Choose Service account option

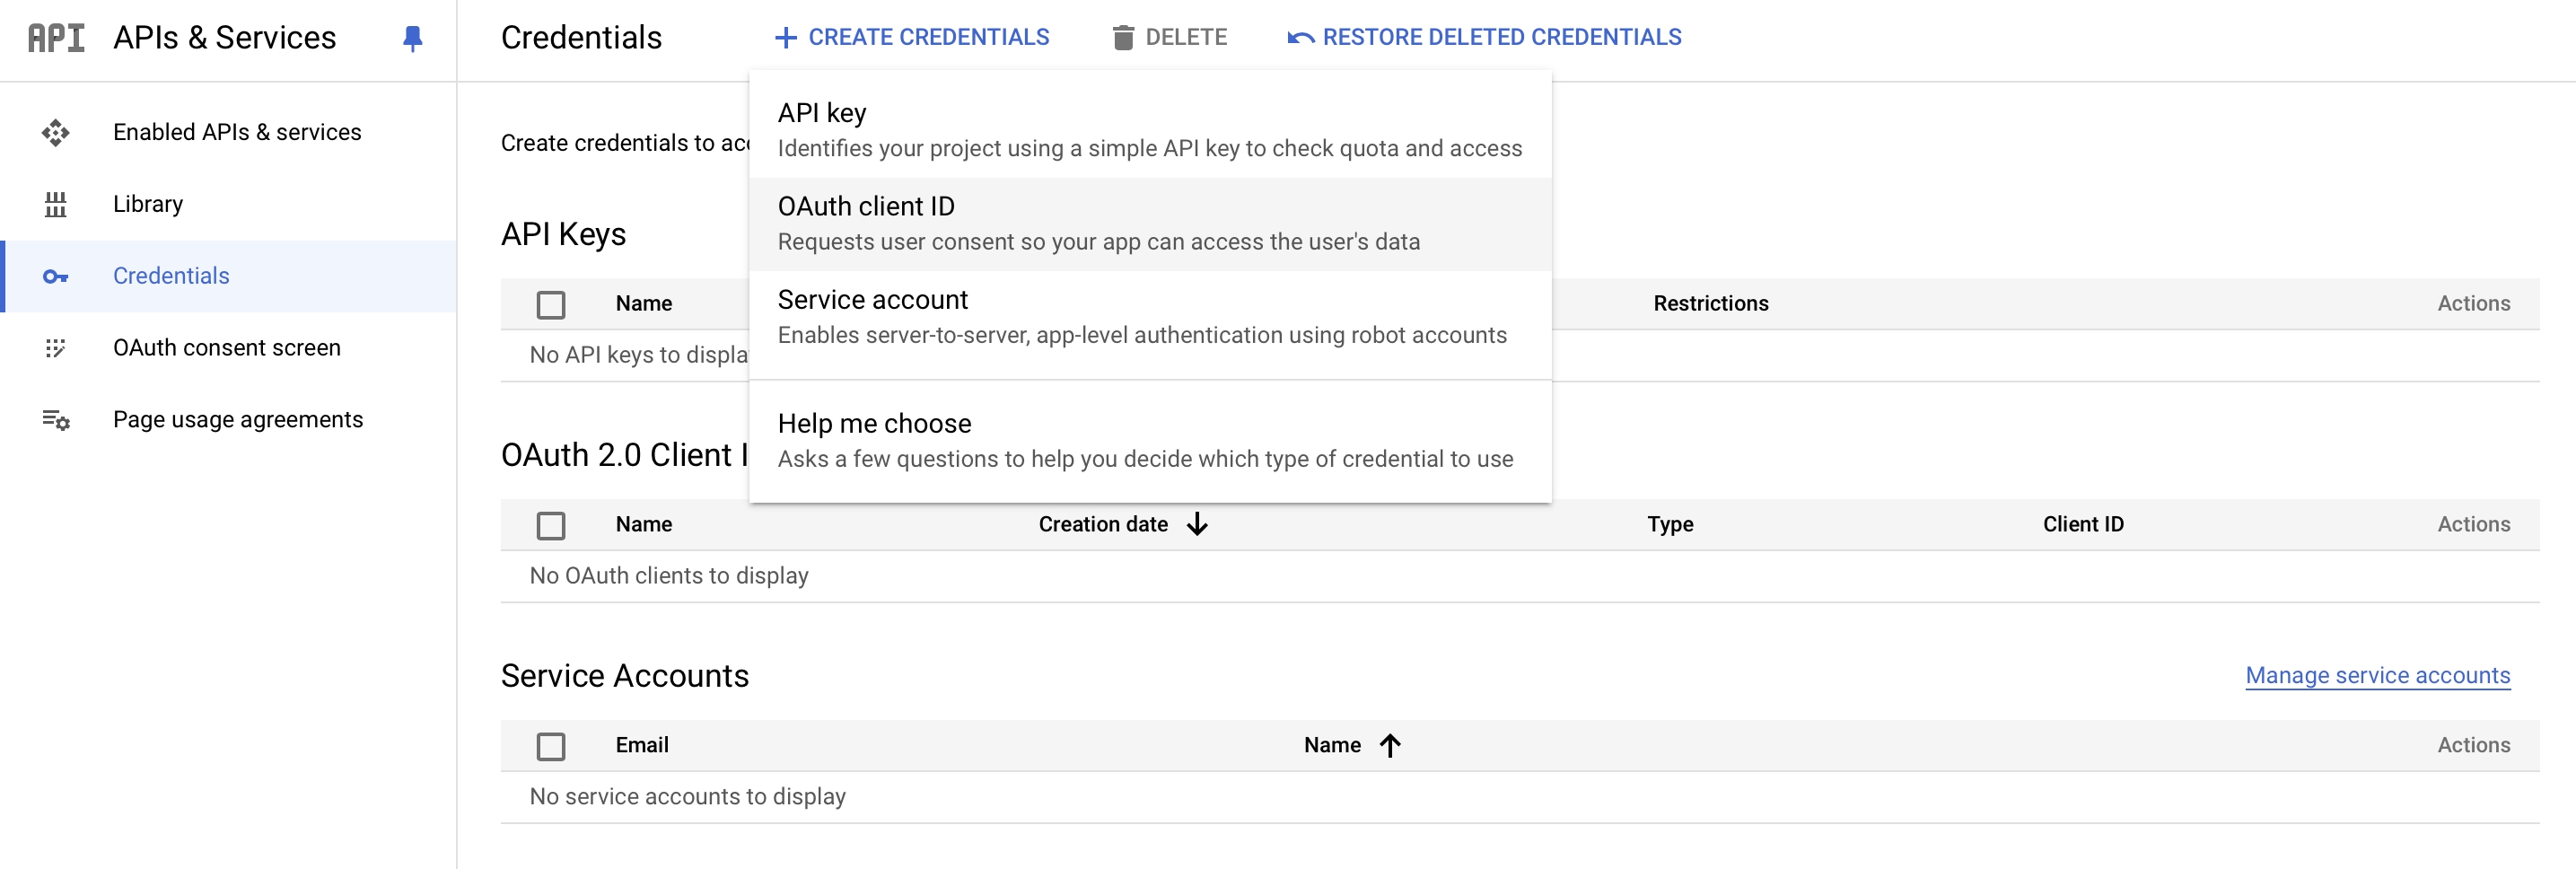point(1150,317)
